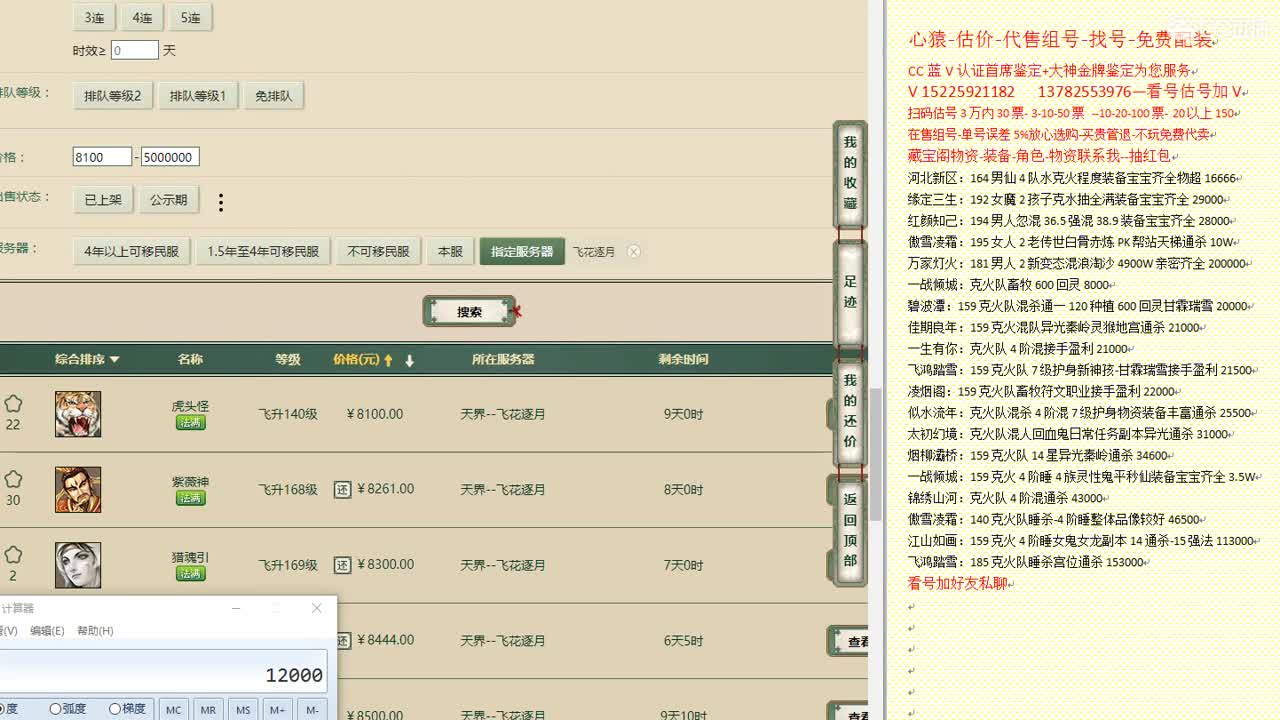Image resolution: width=1280 pixels, height=720 pixels.
Task: Sort by 剩余时间 column header
Action: coord(683,359)
